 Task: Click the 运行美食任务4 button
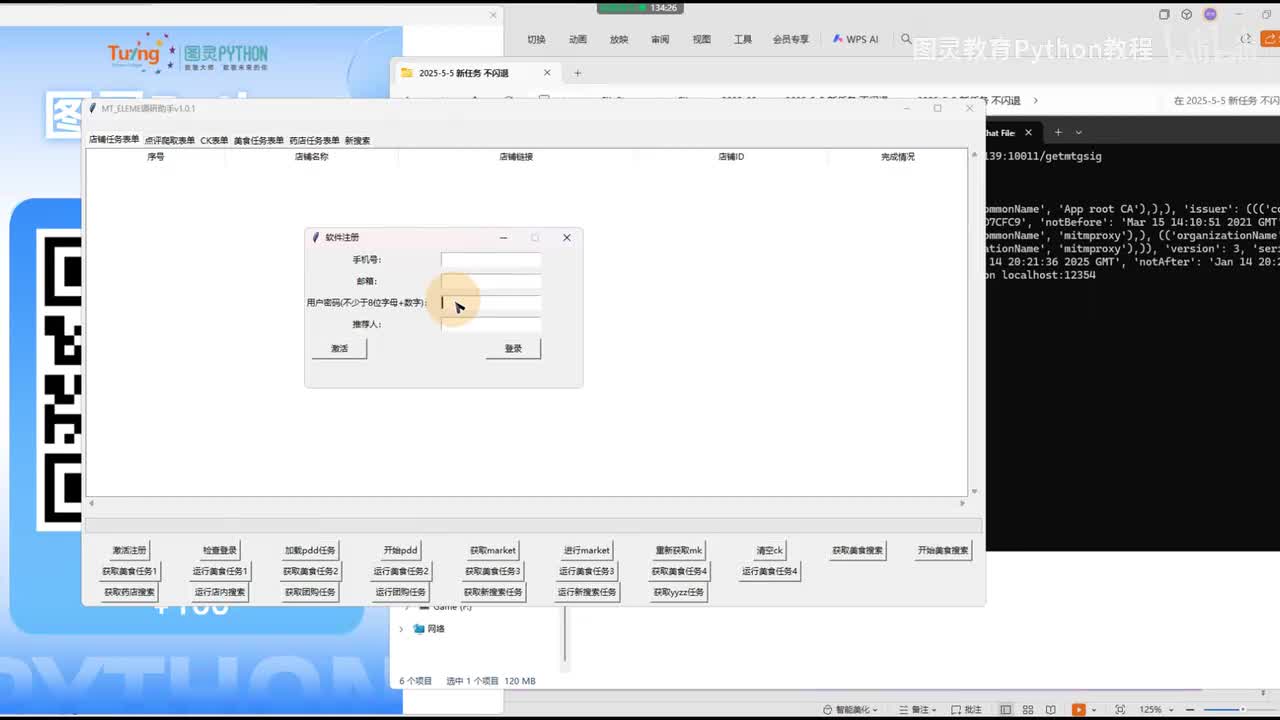tap(770, 571)
